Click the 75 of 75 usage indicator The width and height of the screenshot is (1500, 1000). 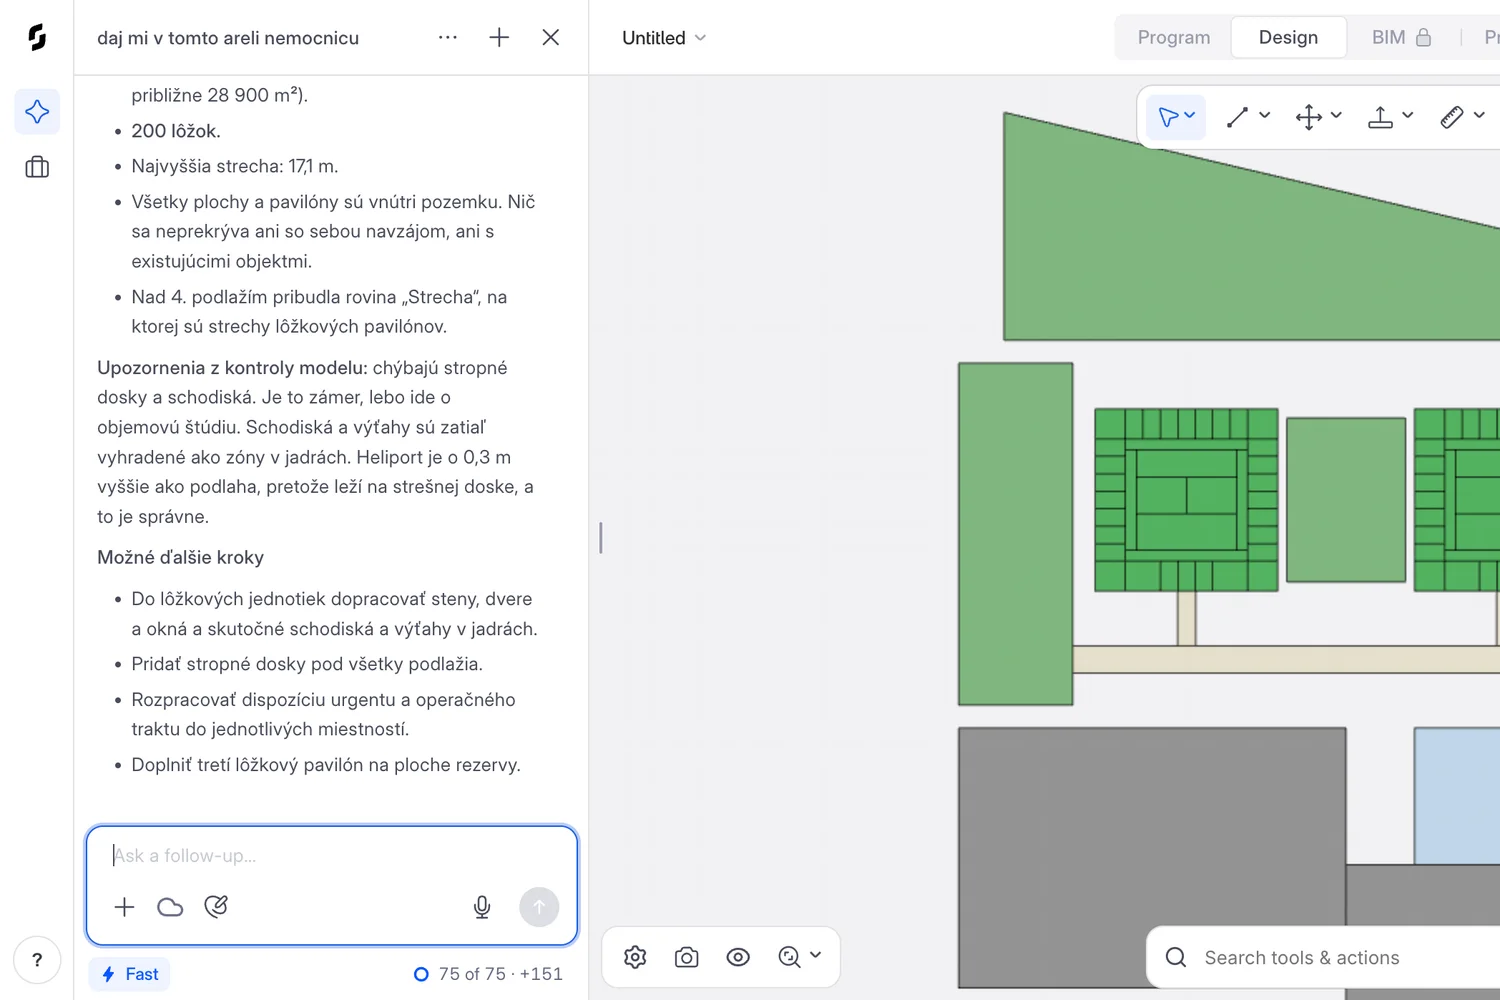(488, 974)
